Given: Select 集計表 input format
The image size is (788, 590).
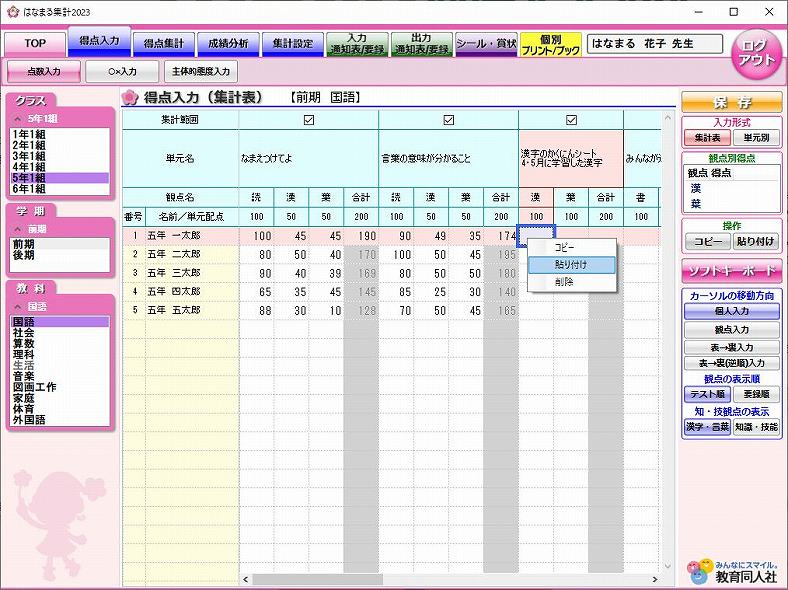Looking at the screenshot, I should click(707, 138).
